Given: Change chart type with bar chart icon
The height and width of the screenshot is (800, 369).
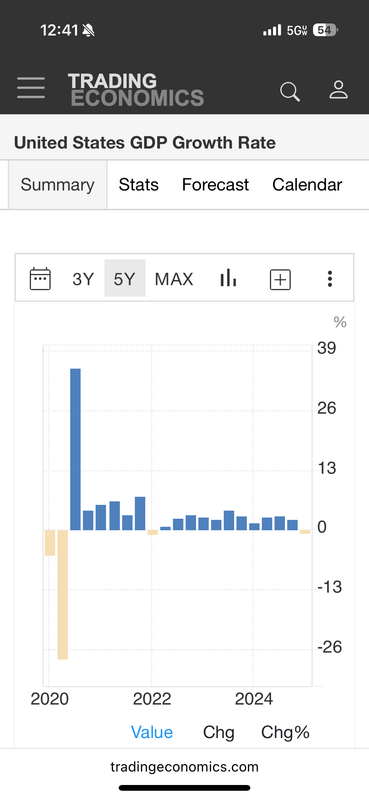Looking at the screenshot, I should click(228, 278).
